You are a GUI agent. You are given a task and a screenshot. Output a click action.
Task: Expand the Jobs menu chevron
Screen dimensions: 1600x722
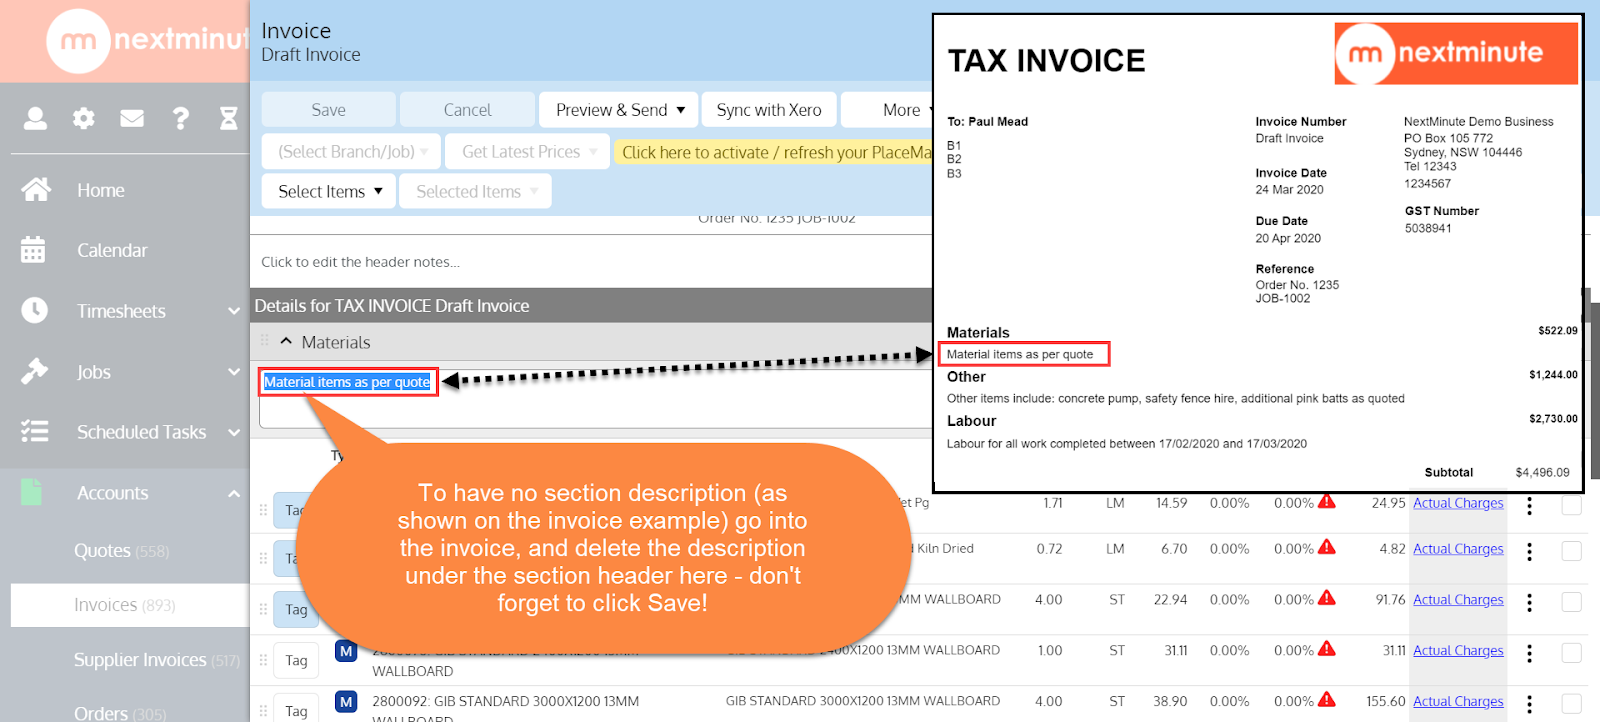click(234, 372)
